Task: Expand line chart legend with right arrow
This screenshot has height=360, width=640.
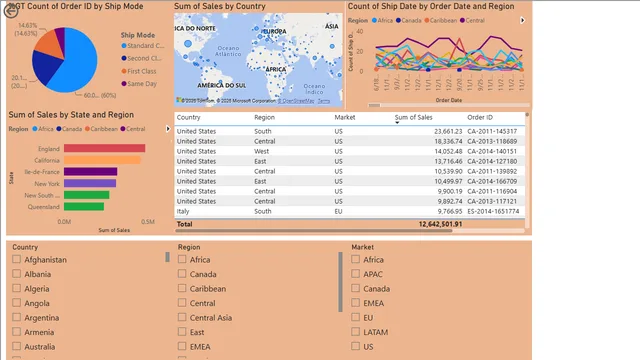Action: 522,20
